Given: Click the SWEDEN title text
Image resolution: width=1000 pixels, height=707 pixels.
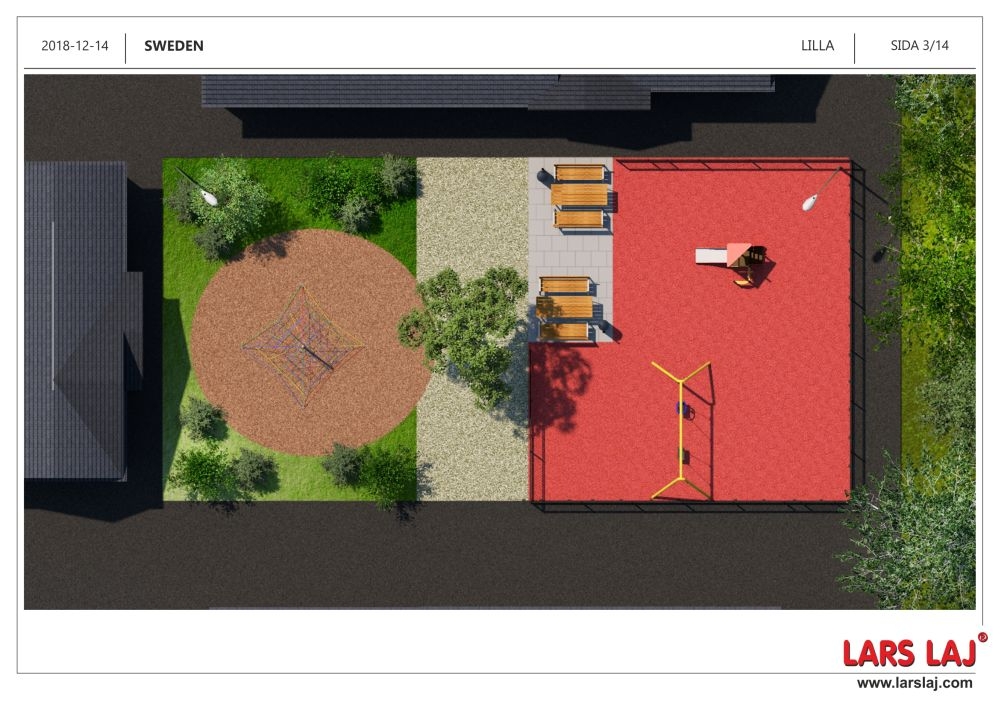Looking at the screenshot, I should pyautogui.click(x=174, y=46).
